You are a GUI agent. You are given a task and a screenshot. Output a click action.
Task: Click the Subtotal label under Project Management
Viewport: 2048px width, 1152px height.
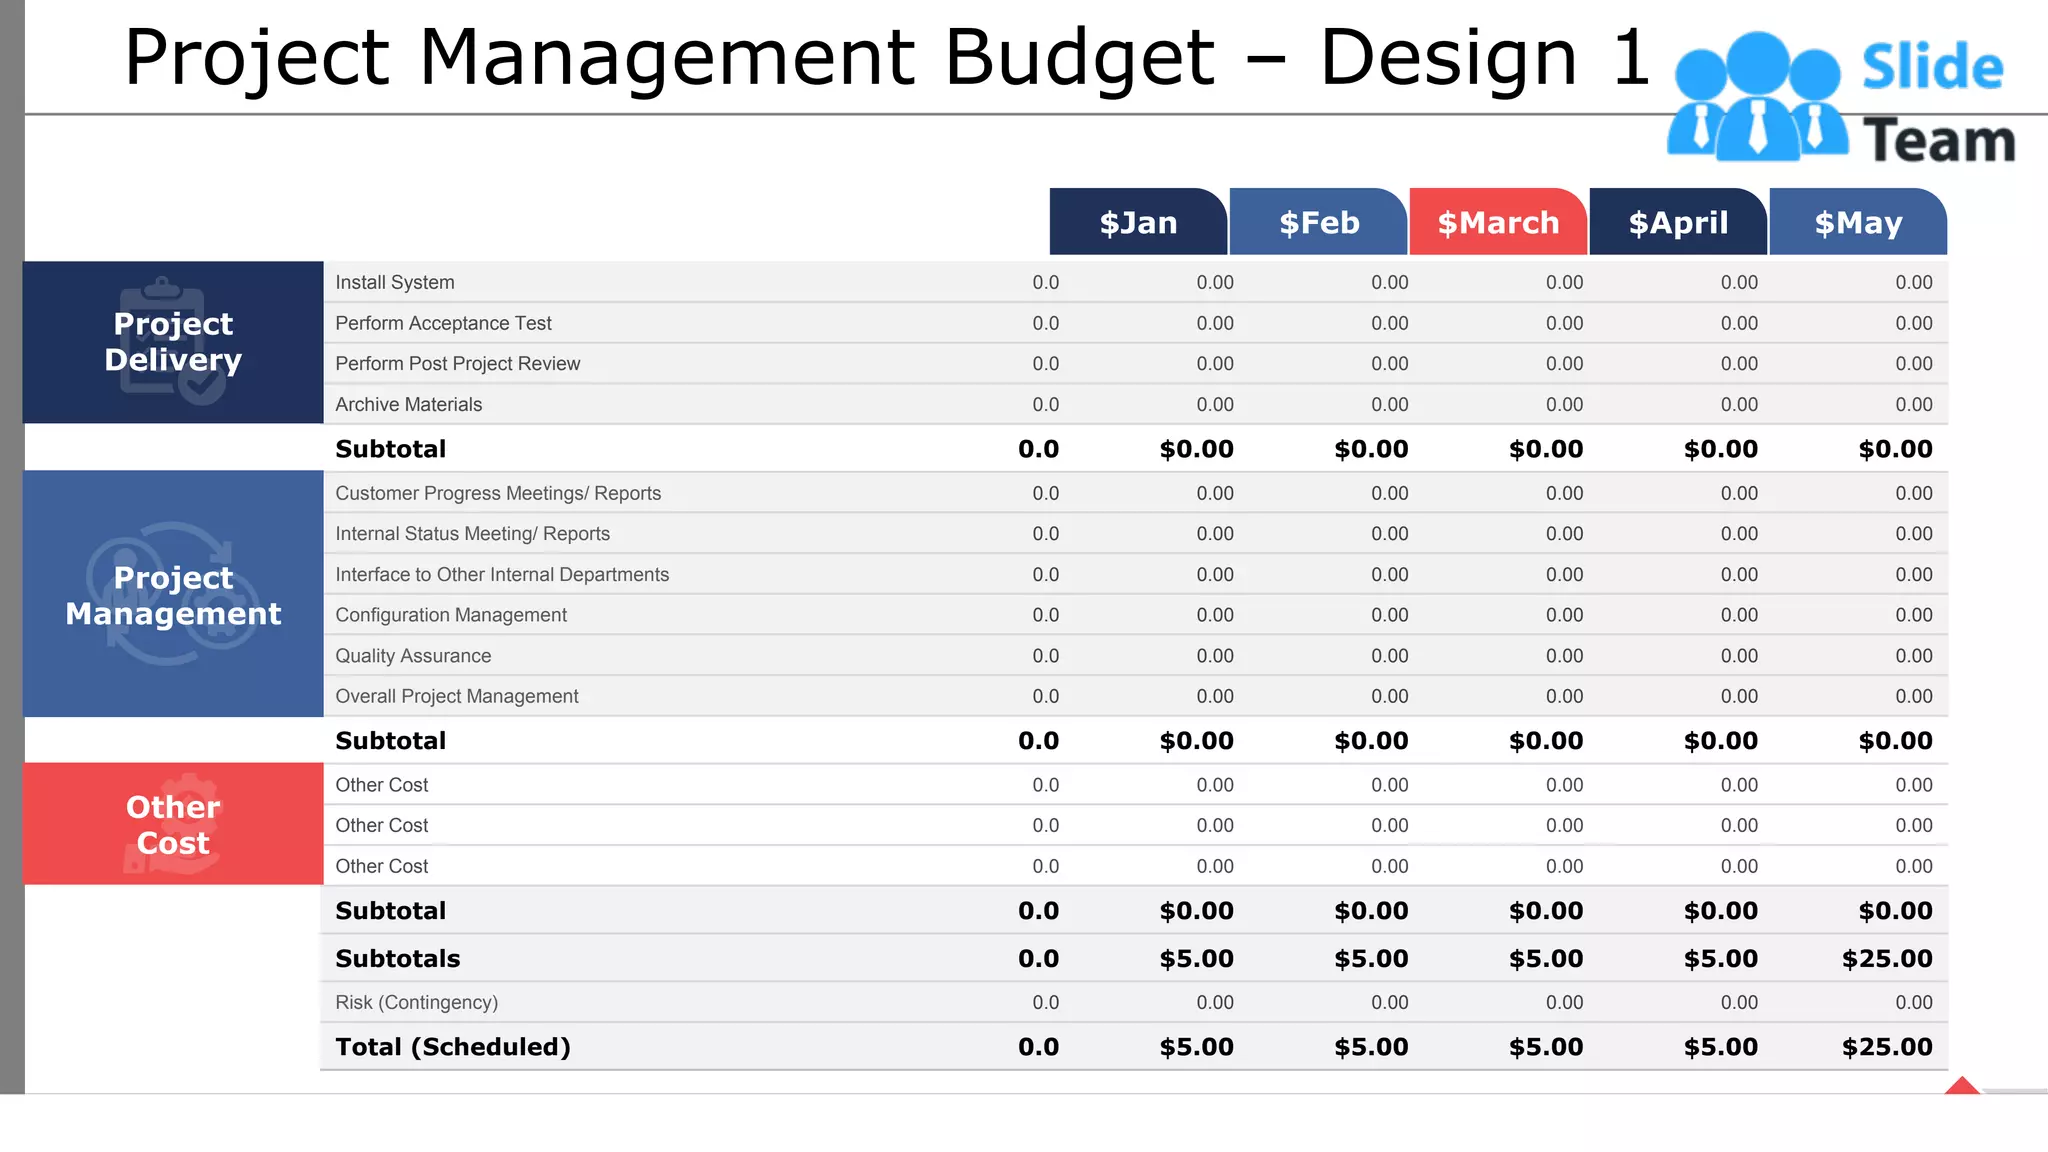click(x=390, y=741)
